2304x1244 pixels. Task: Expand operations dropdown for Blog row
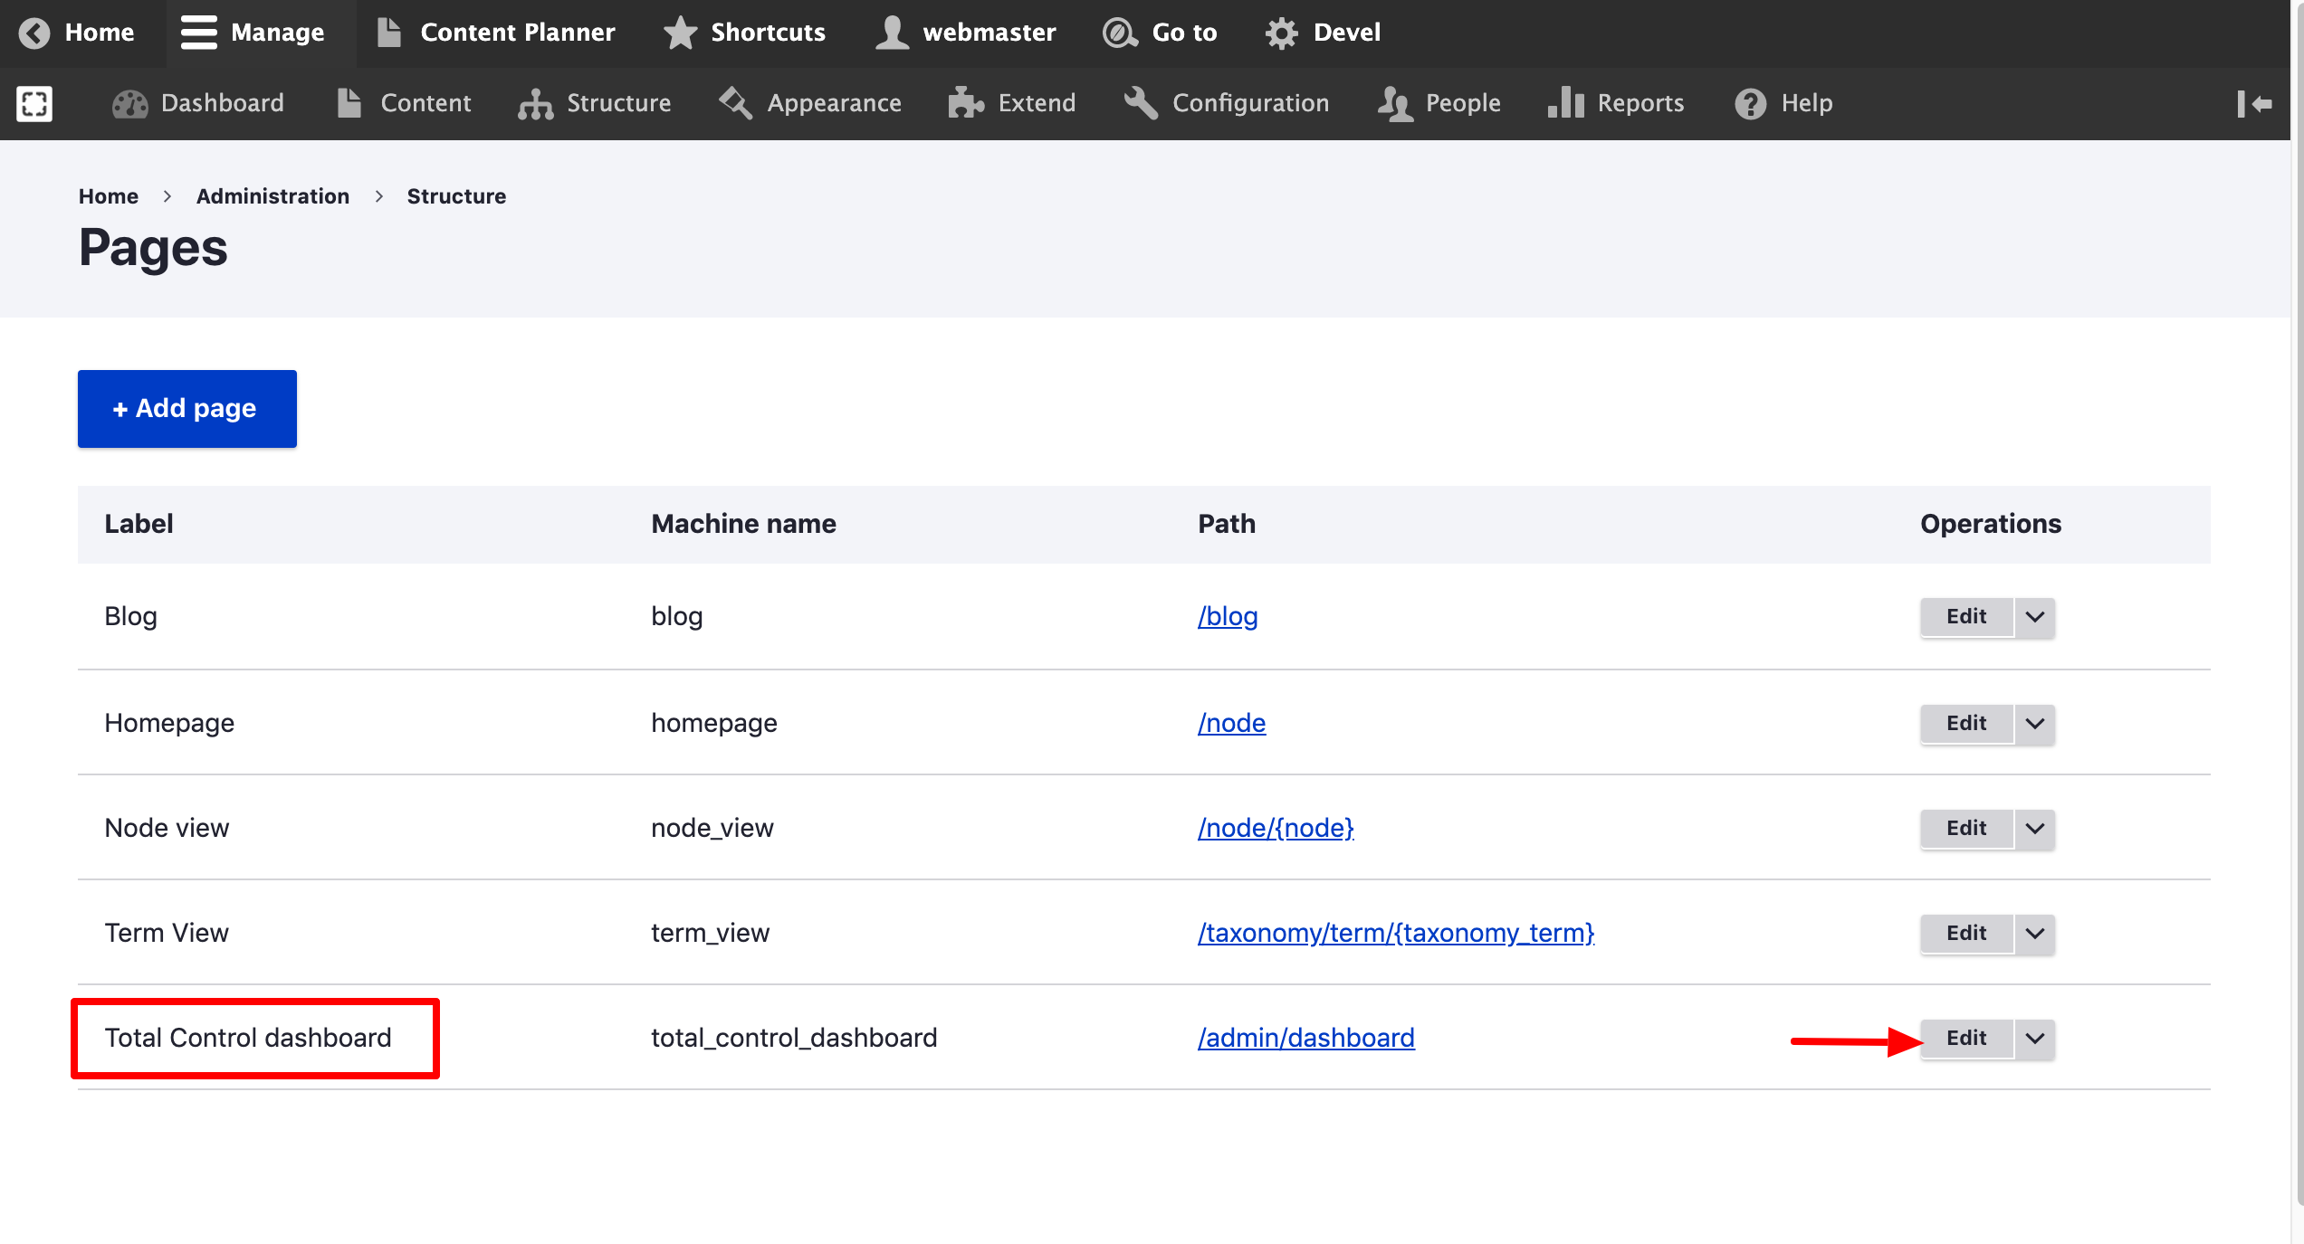tap(2034, 617)
